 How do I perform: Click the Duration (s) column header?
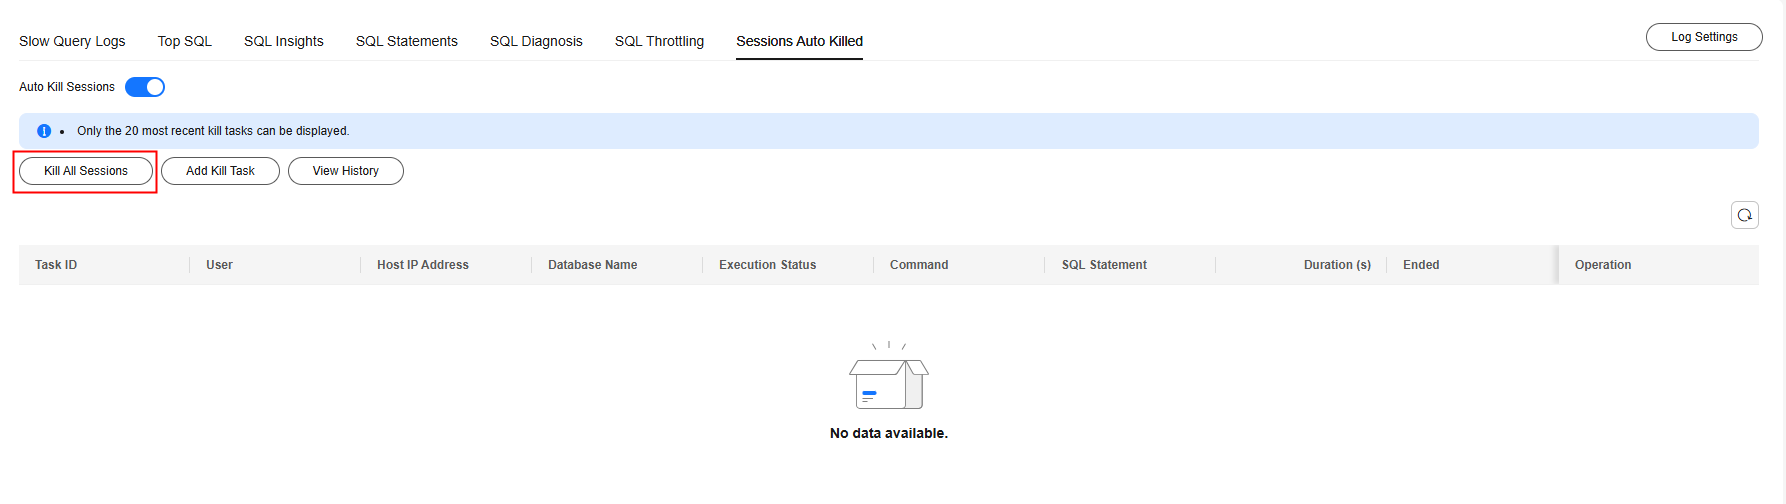click(x=1337, y=265)
